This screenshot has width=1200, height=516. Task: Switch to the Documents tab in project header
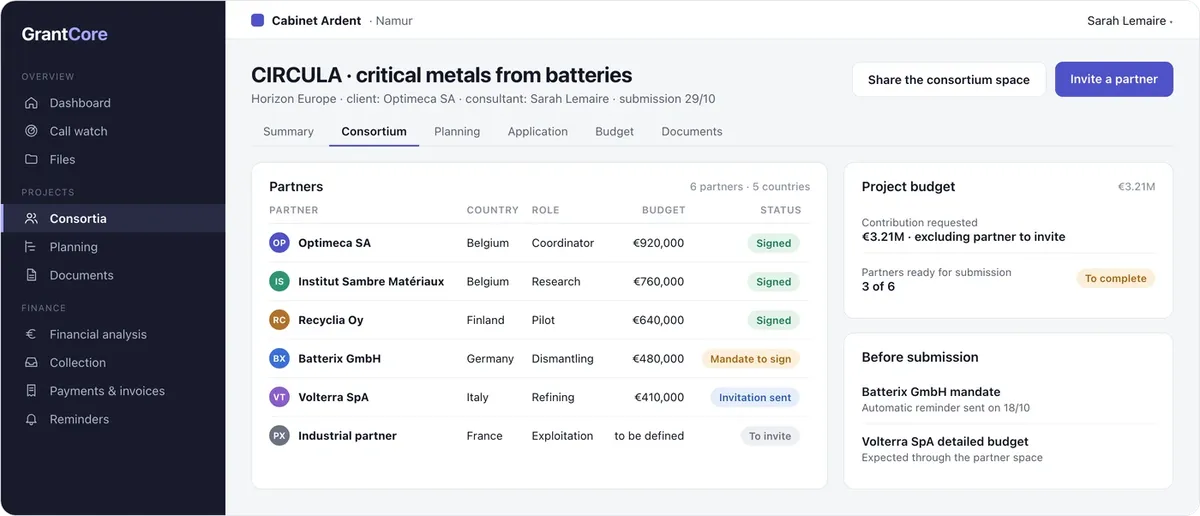[x=692, y=131]
